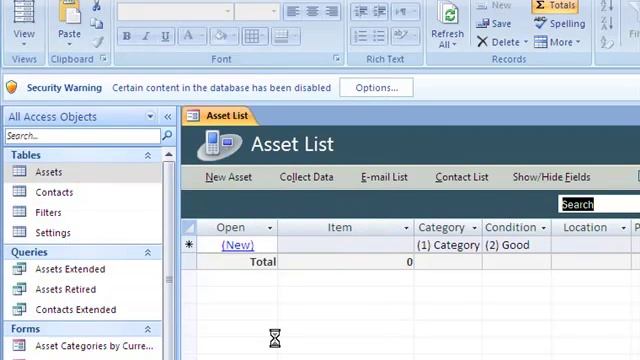Select the Assets table
Viewport: 640px width, 360px height.
(83, 172)
